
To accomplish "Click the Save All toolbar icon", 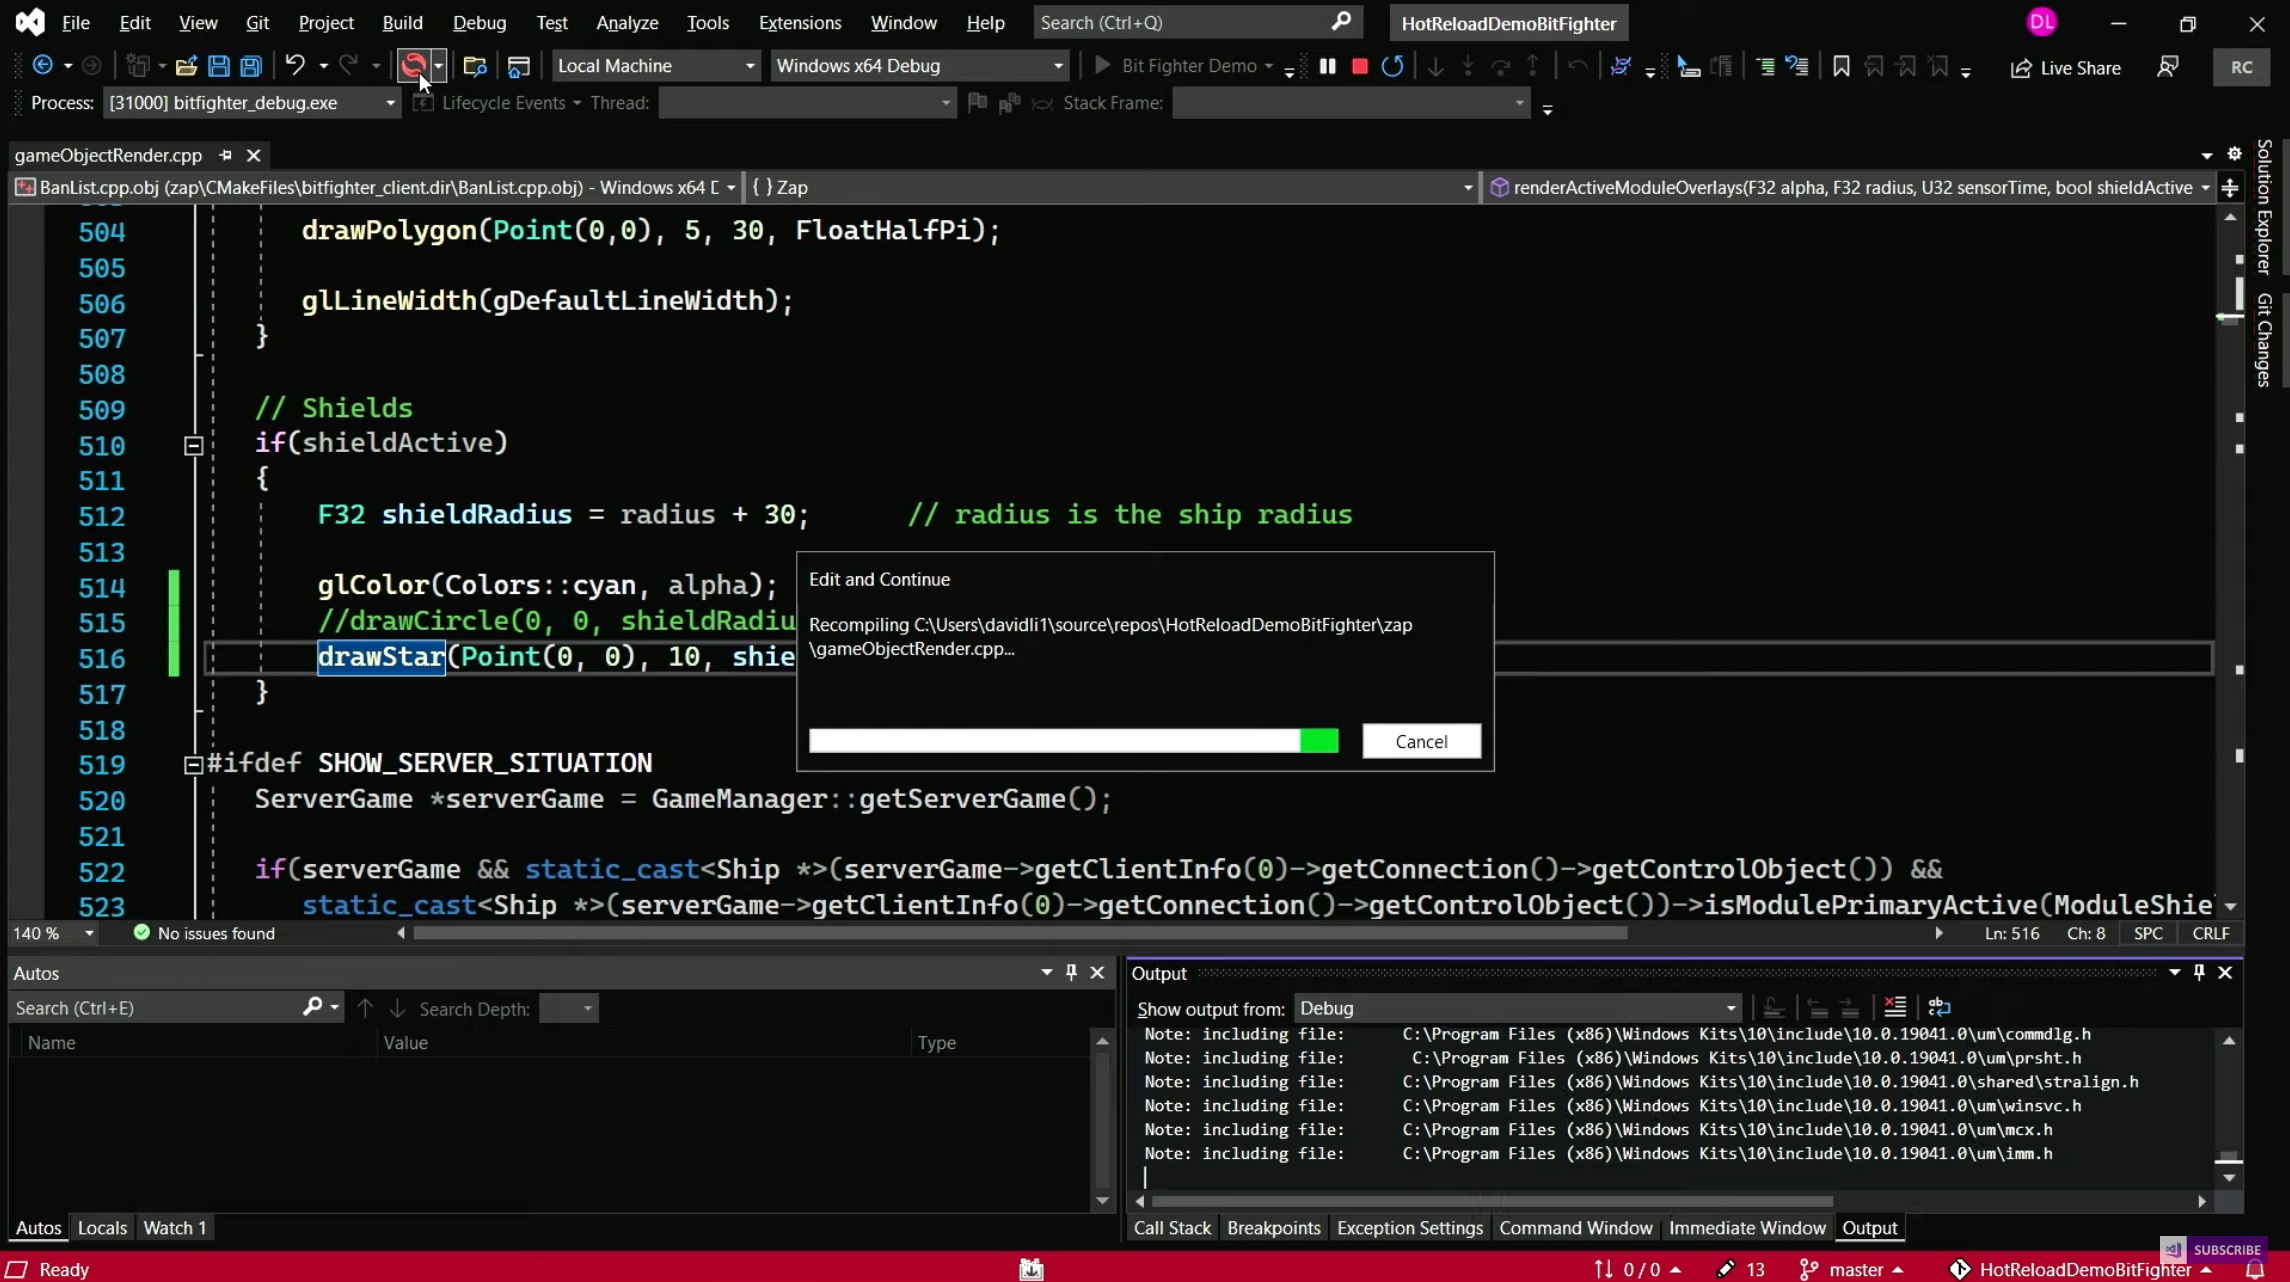I will (251, 66).
